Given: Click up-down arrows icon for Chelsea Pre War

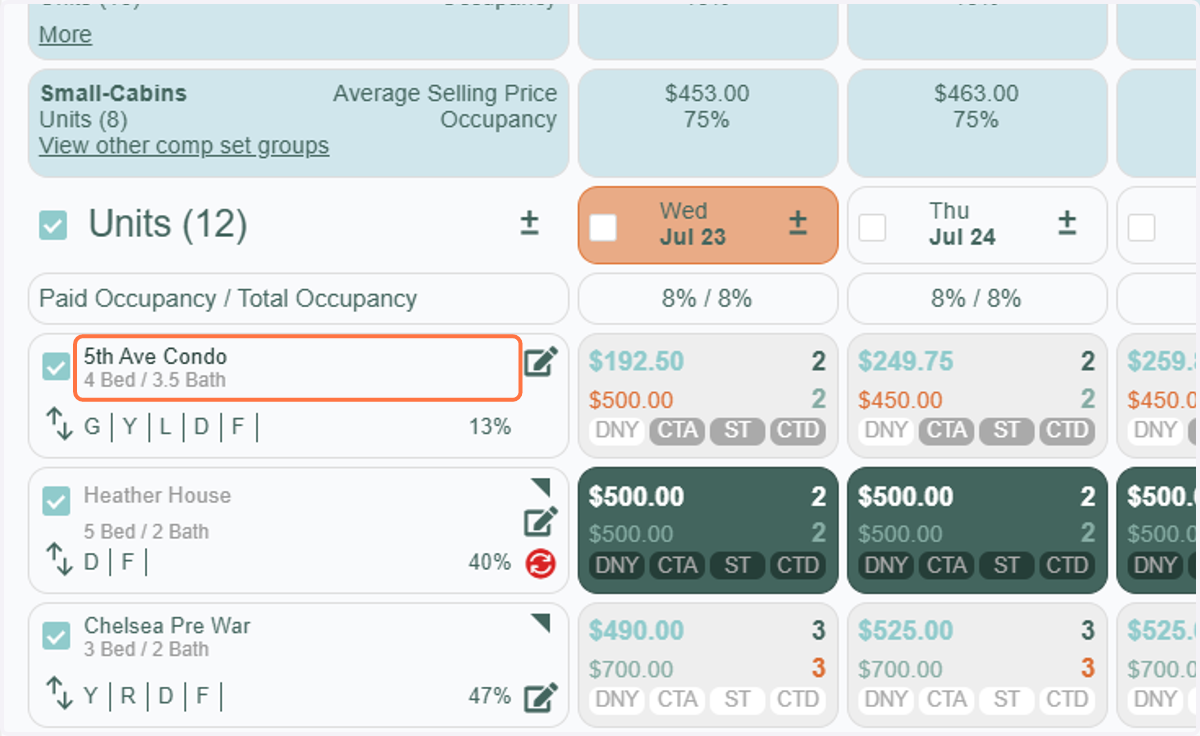Looking at the screenshot, I should (59, 692).
